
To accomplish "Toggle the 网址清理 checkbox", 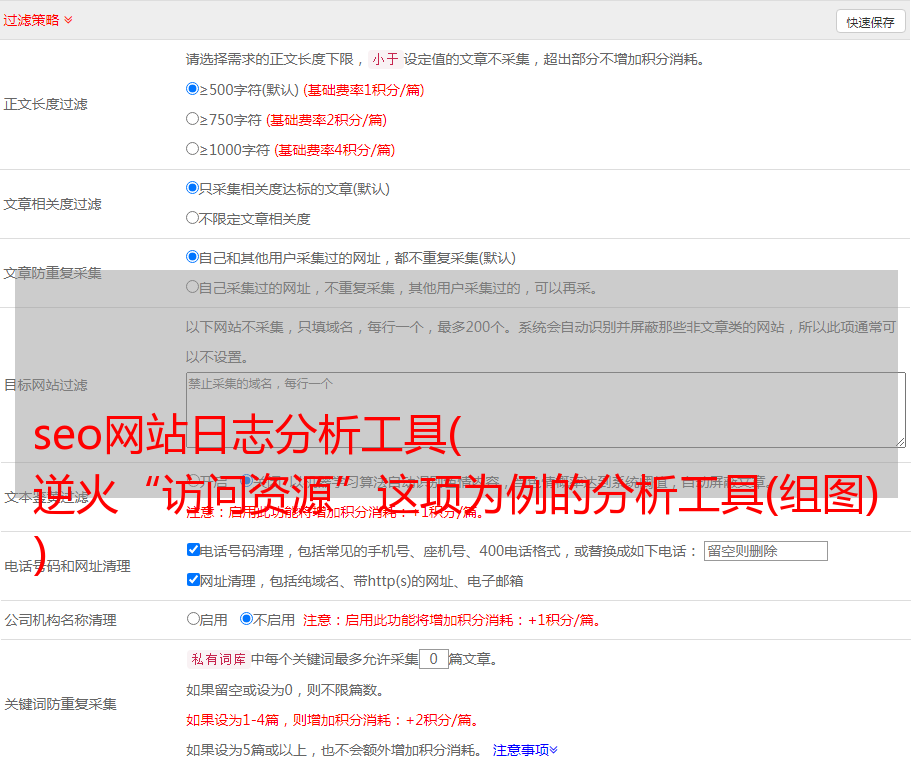I will pyautogui.click(x=194, y=580).
